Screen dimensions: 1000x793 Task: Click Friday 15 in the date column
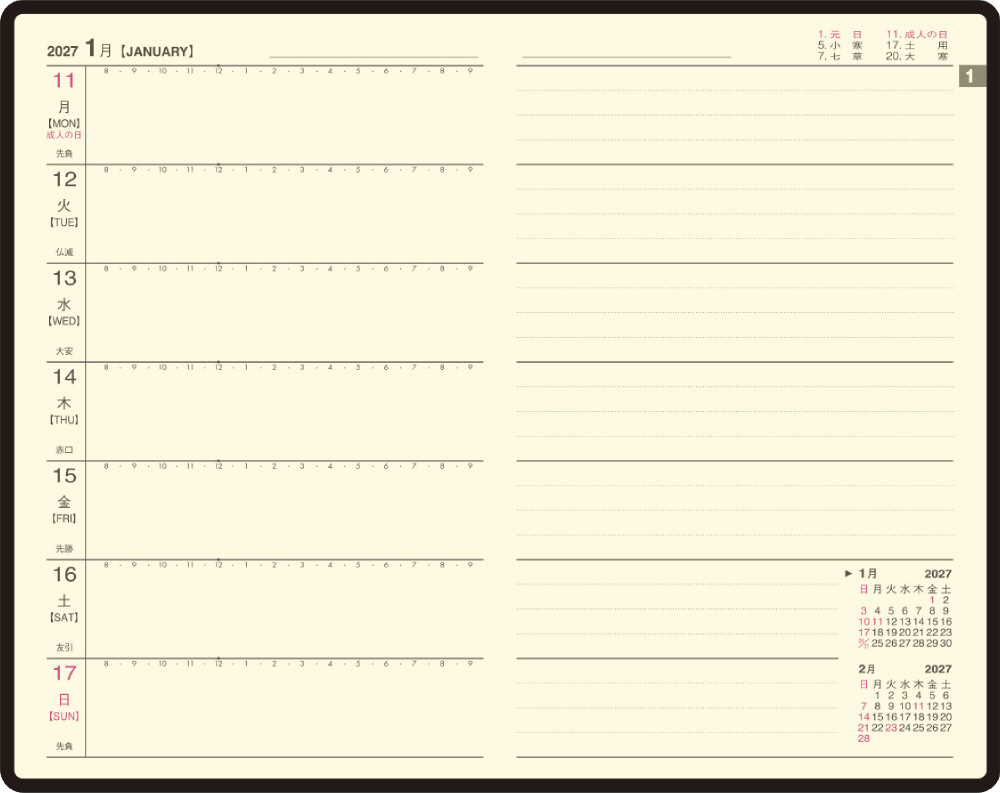click(64, 476)
